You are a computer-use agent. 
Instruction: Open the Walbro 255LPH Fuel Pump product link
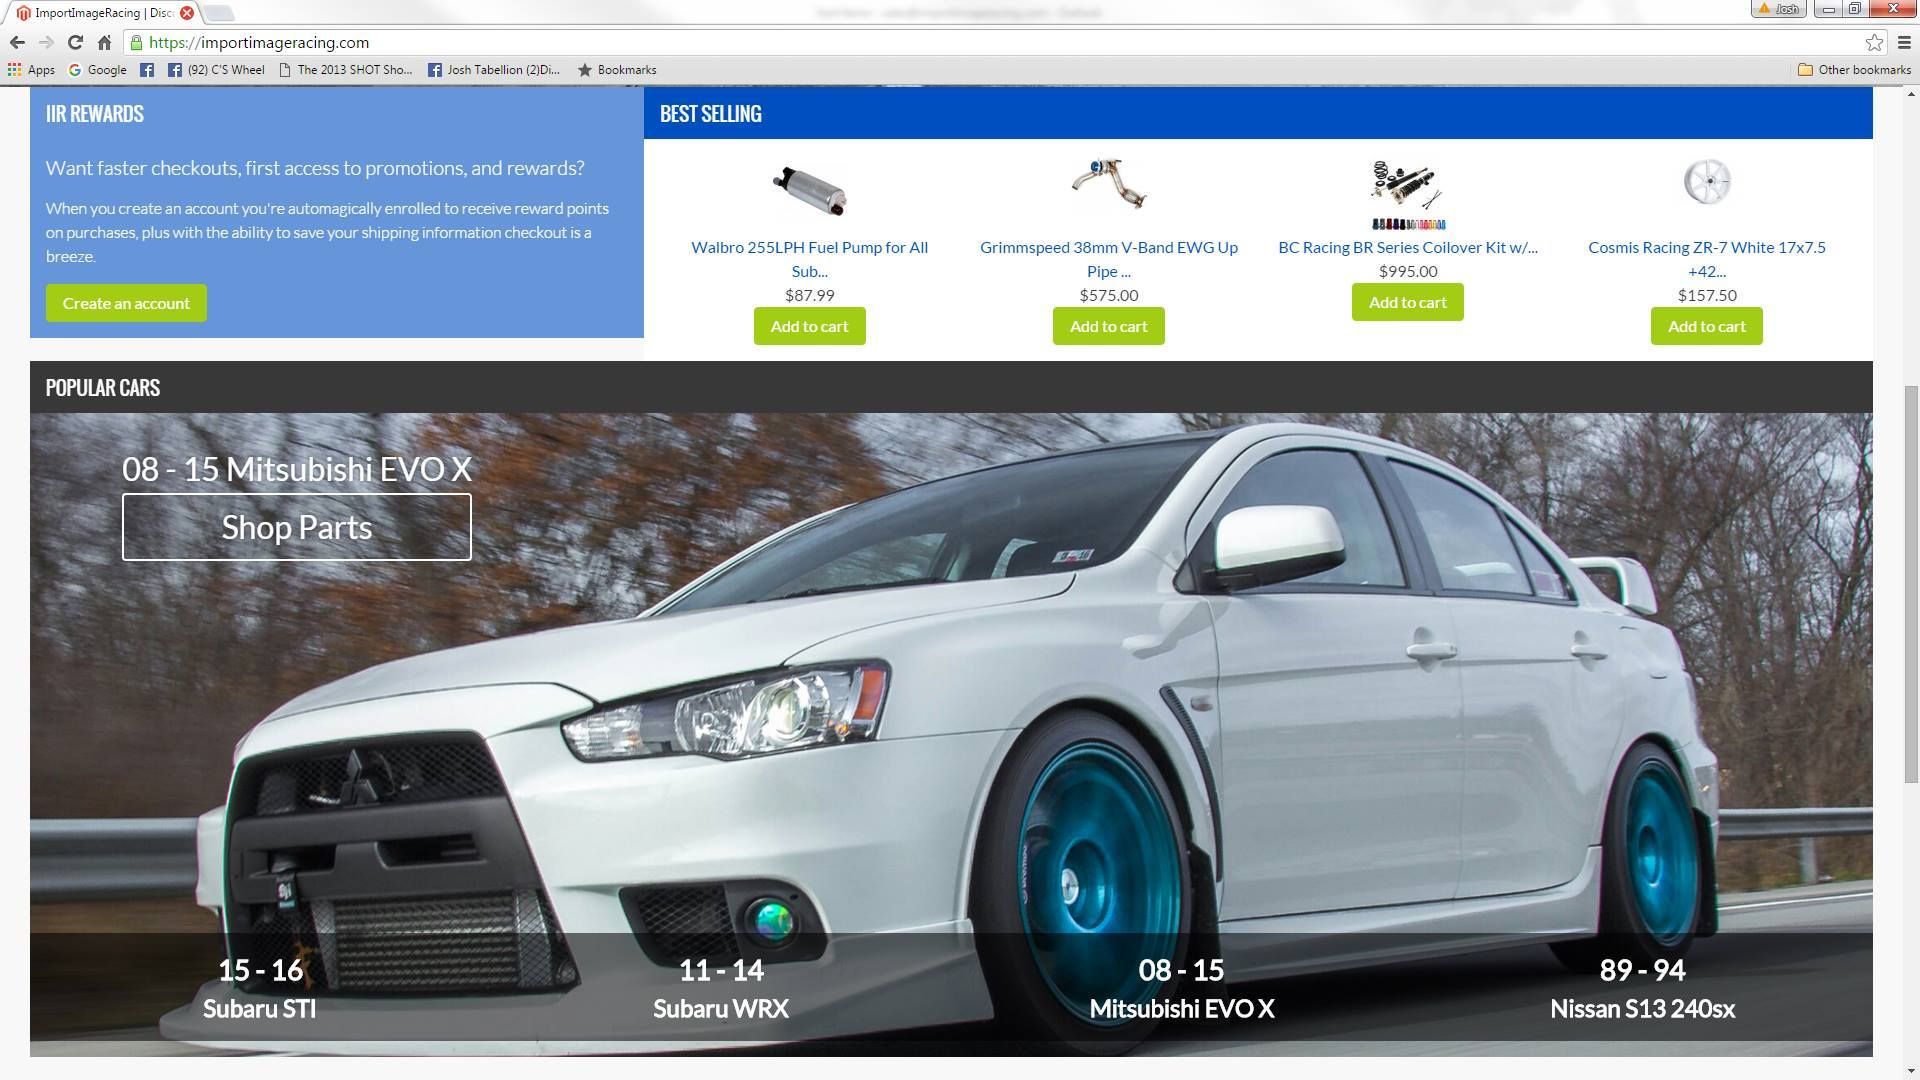point(809,259)
